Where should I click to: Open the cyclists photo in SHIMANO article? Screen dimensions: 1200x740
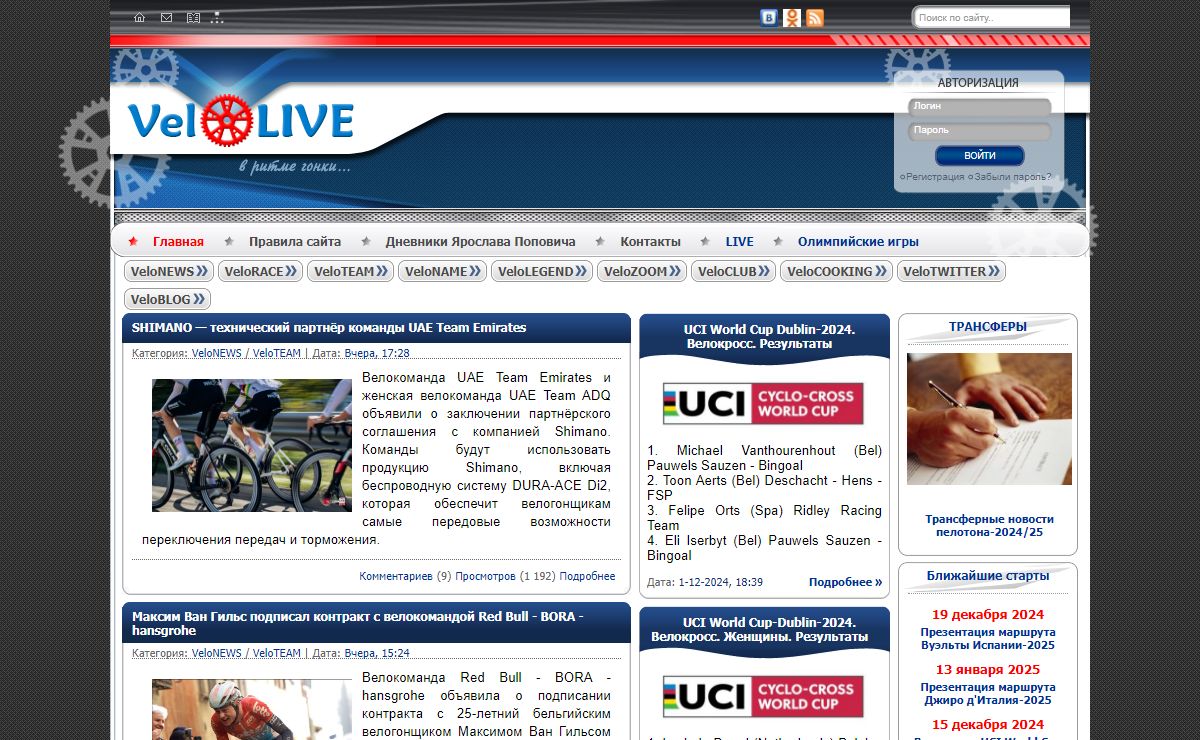click(x=252, y=445)
